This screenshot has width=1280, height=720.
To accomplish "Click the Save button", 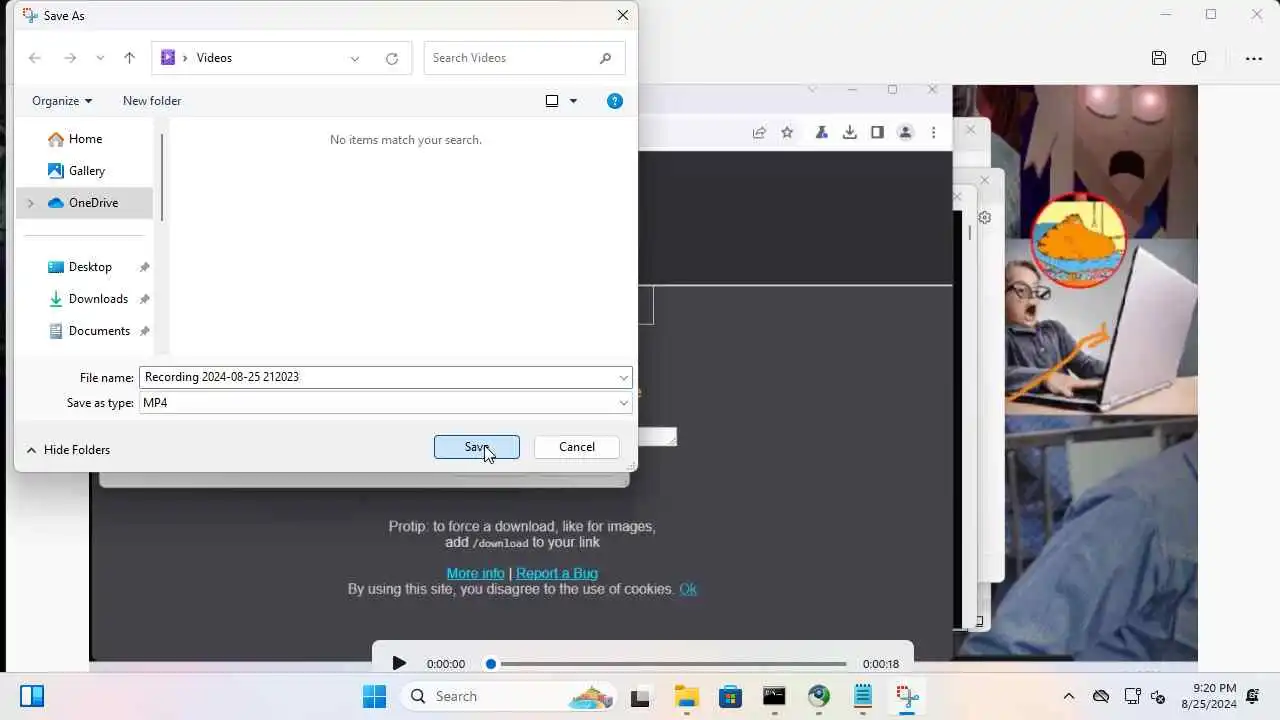I will [x=477, y=447].
